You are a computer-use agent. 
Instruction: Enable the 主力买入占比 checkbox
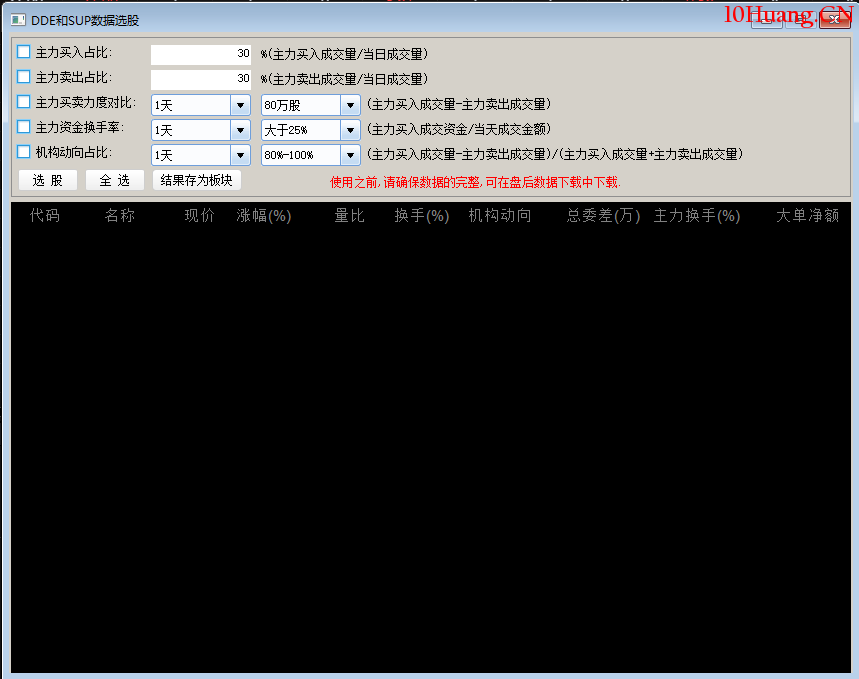coord(24,52)
